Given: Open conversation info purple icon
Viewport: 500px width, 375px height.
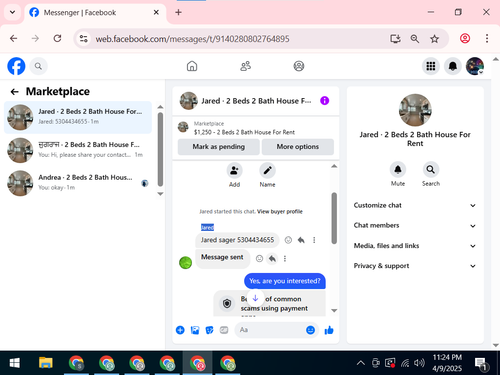Looking at the screenshot, I should coord(325,101).
